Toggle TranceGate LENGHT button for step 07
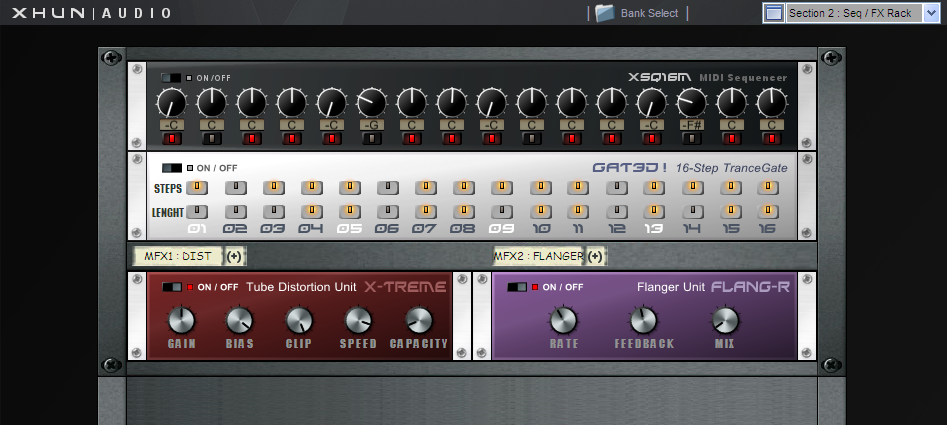 click(426, 211)
